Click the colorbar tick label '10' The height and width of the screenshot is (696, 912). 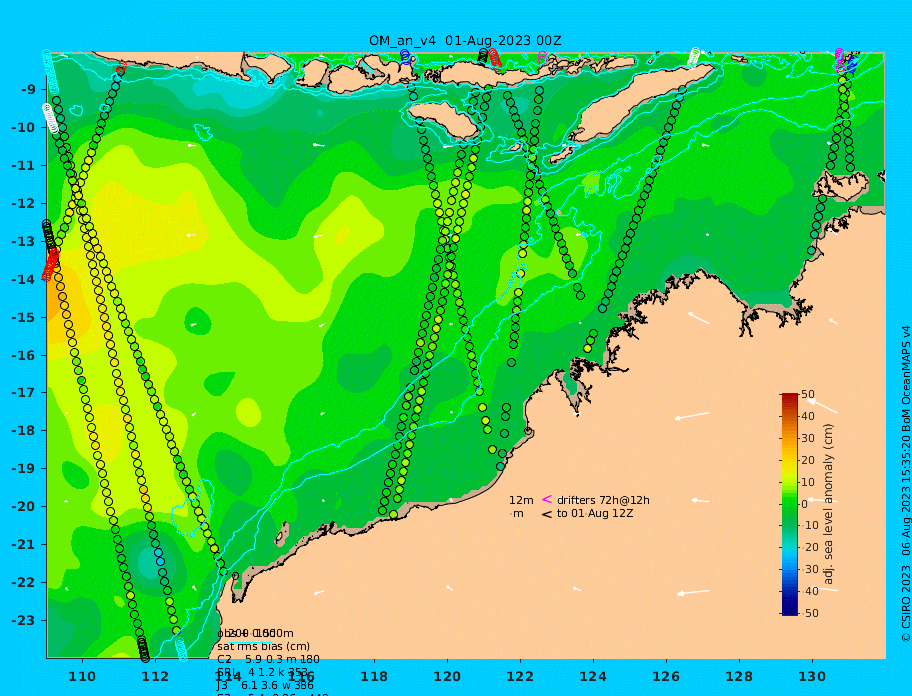click(808, 482)
